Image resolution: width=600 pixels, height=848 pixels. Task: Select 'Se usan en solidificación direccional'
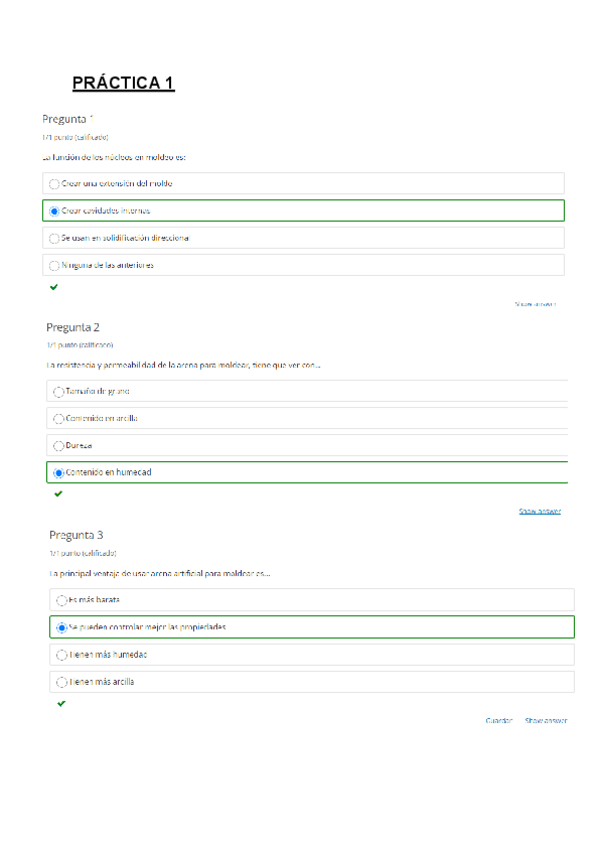(x=54, y=238)
